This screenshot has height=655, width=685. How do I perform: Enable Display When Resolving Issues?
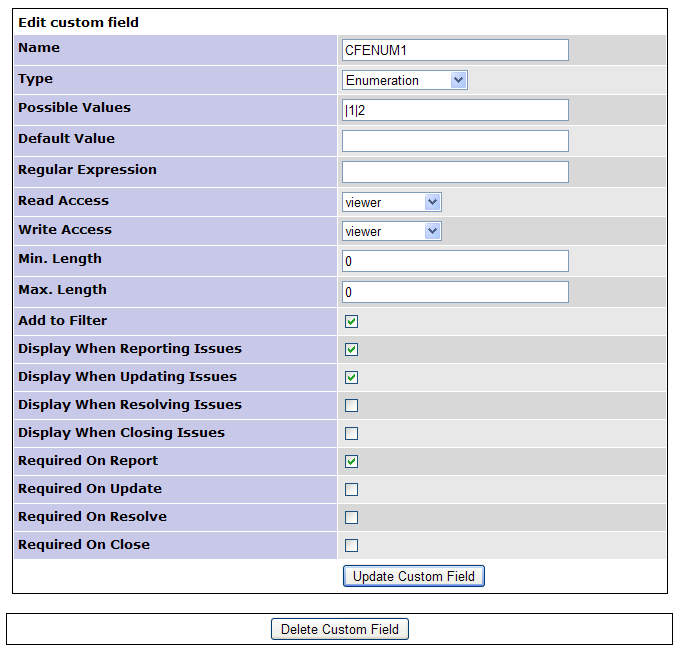pyautogui.click(x=351, y=406)
